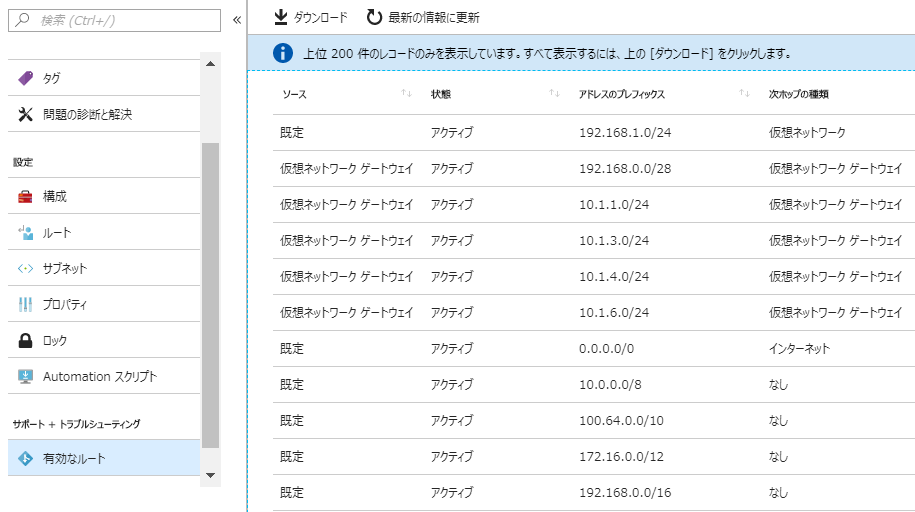
Task: Click the purple tag icon for タグ
Action: (x=26, y=78)
